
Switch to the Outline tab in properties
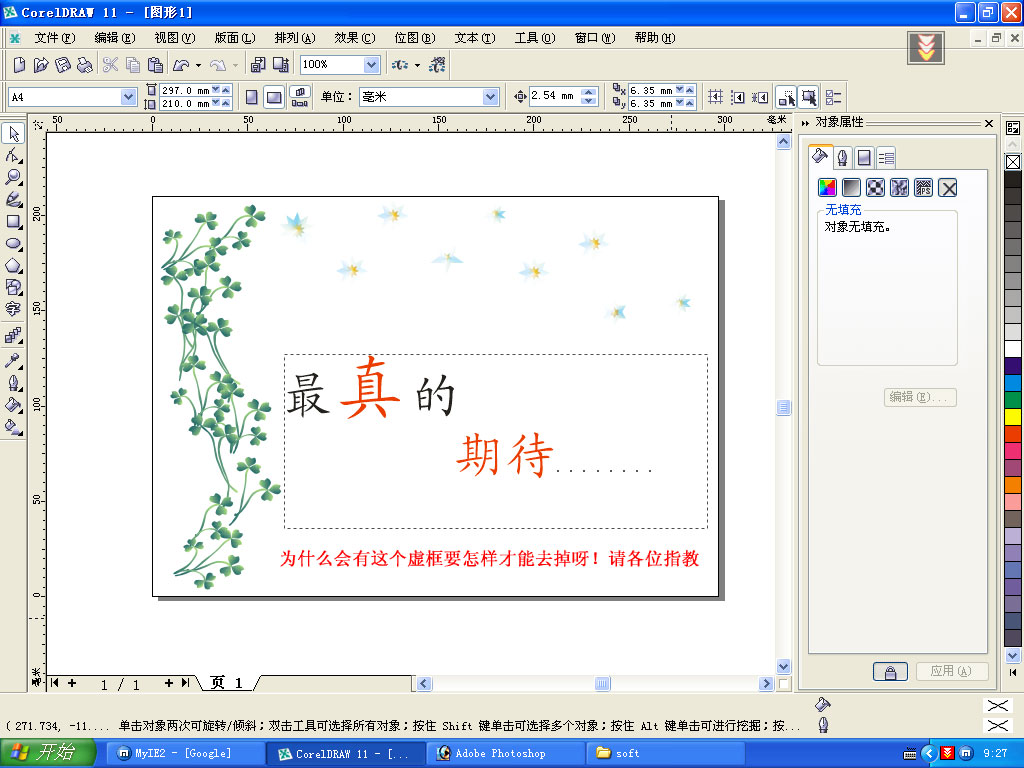(842, 157)
